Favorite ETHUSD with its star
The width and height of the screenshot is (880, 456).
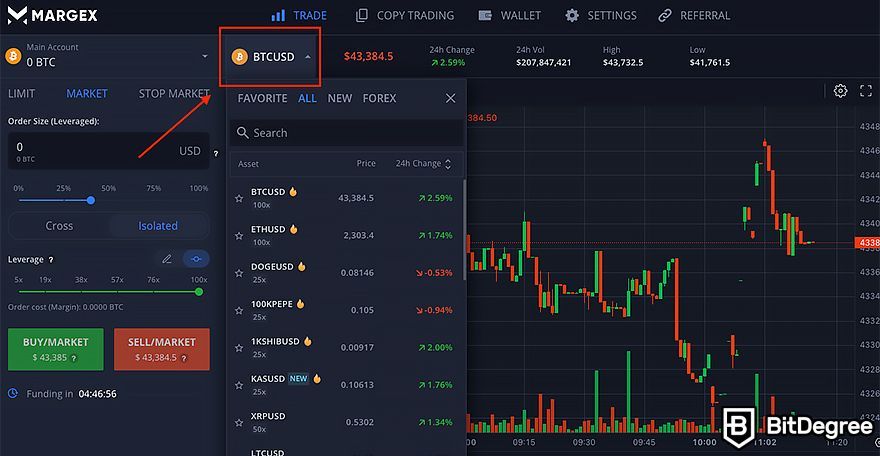239,236
